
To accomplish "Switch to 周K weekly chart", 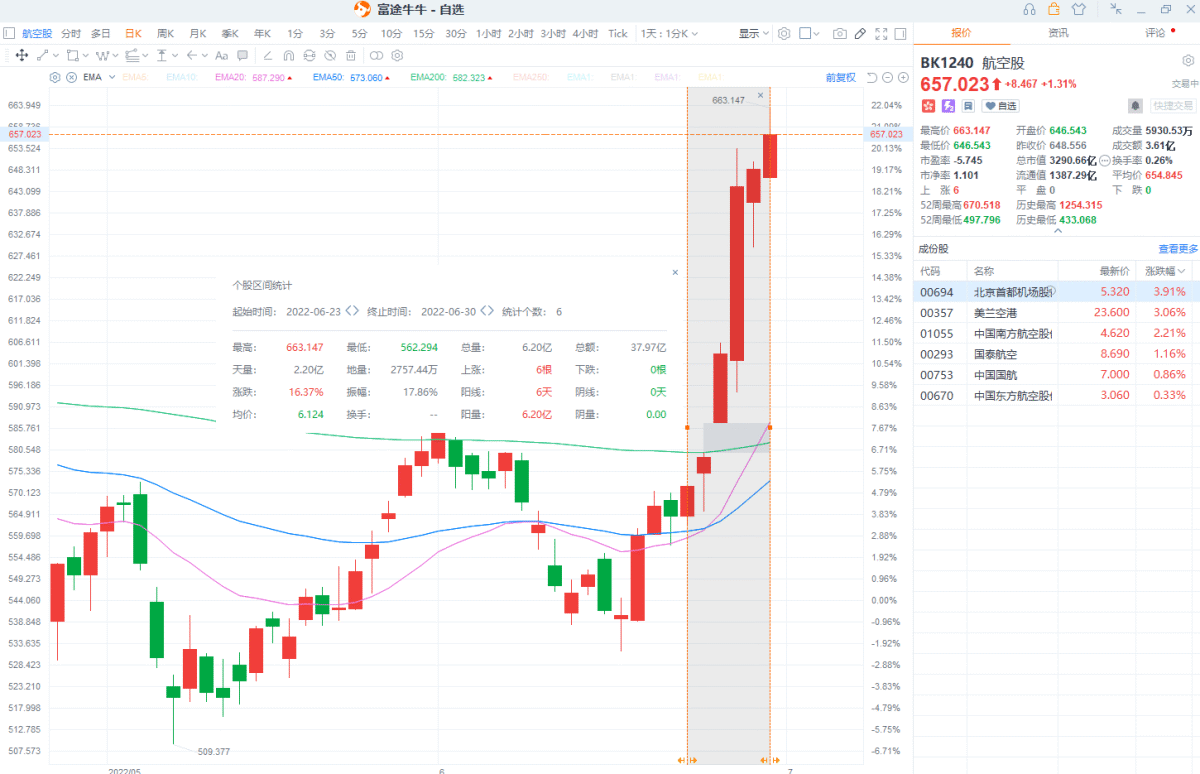I will pos(165,33).
